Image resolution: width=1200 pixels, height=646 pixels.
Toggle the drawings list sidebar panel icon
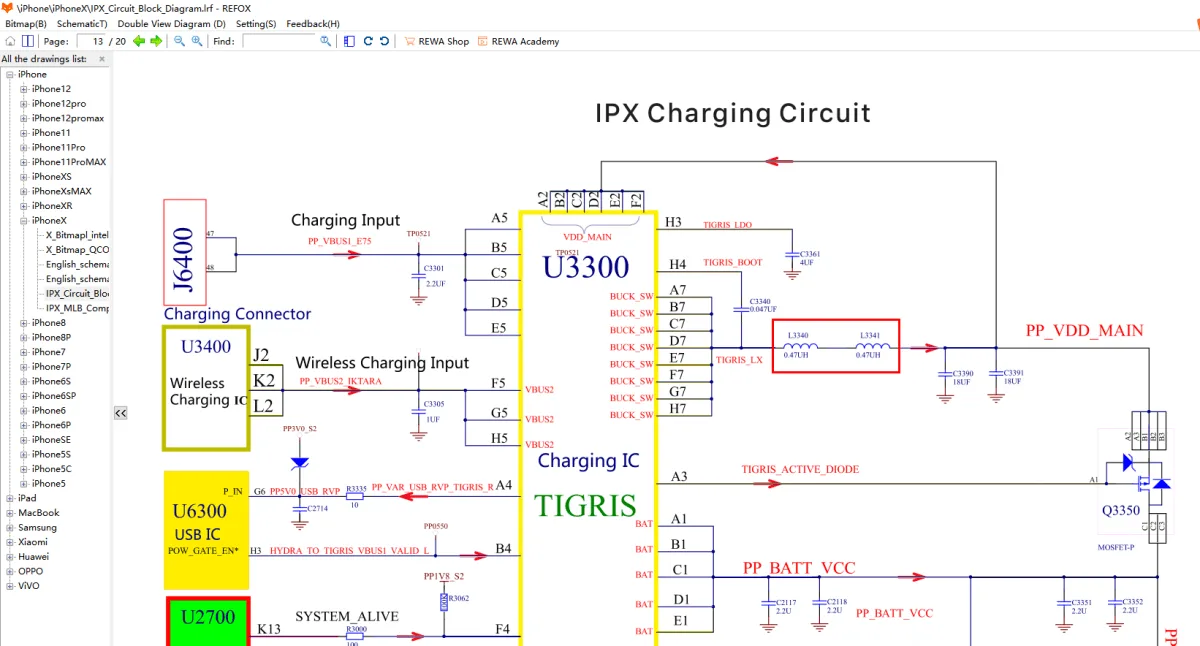pos(349,41)
